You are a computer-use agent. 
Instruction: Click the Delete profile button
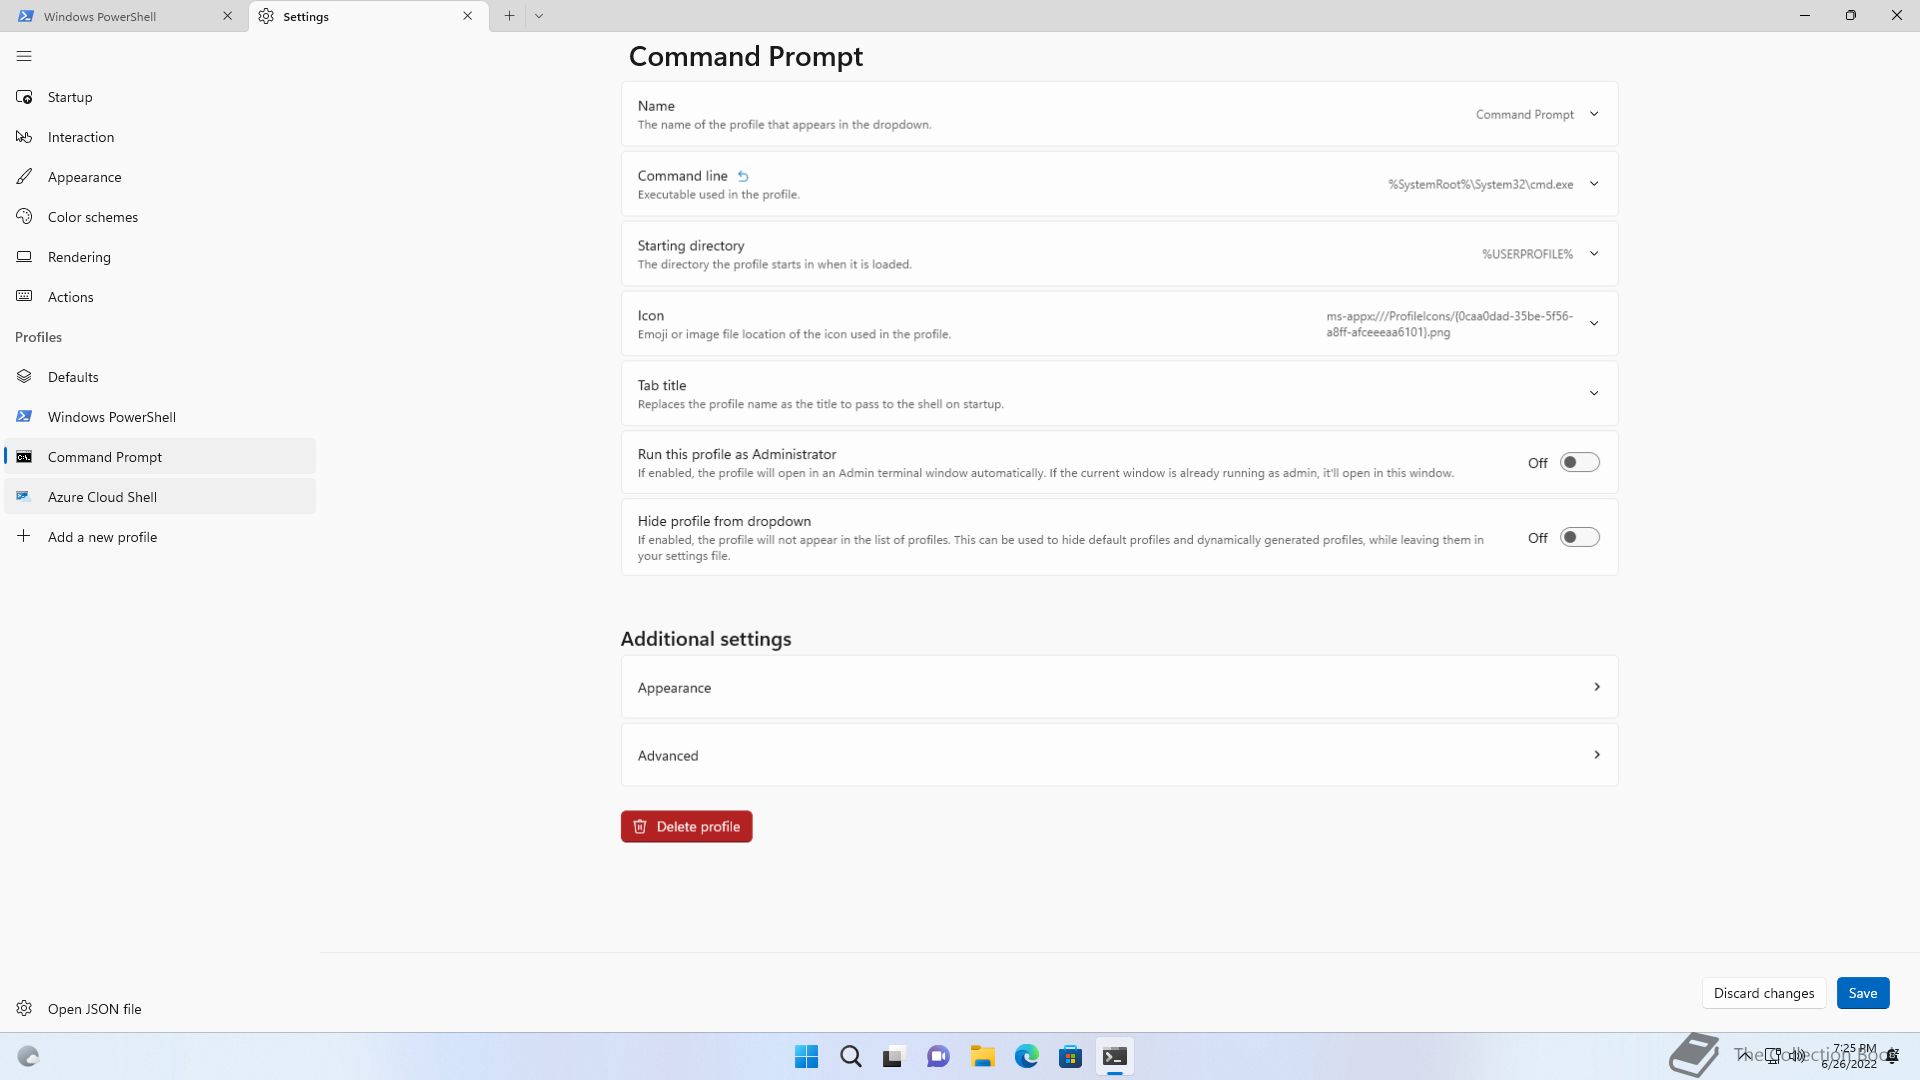click(x=686, y=827)
